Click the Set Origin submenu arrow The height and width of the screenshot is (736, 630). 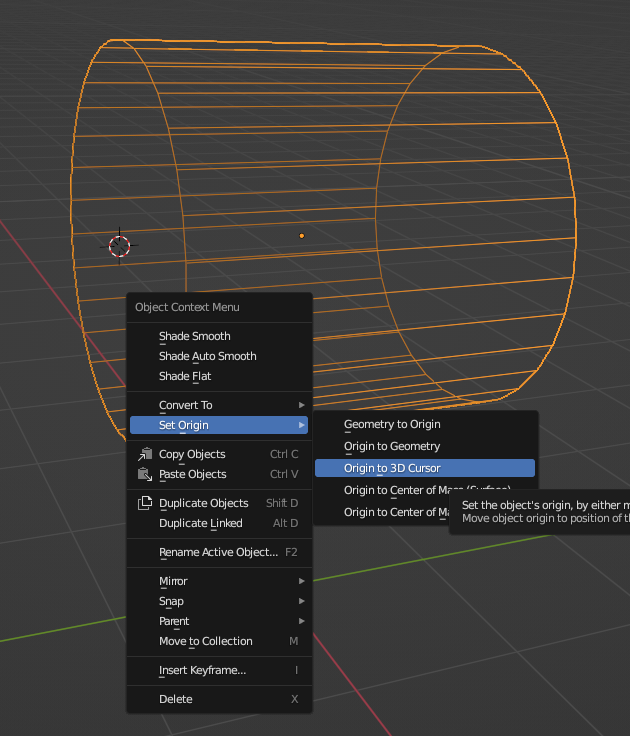302,425
